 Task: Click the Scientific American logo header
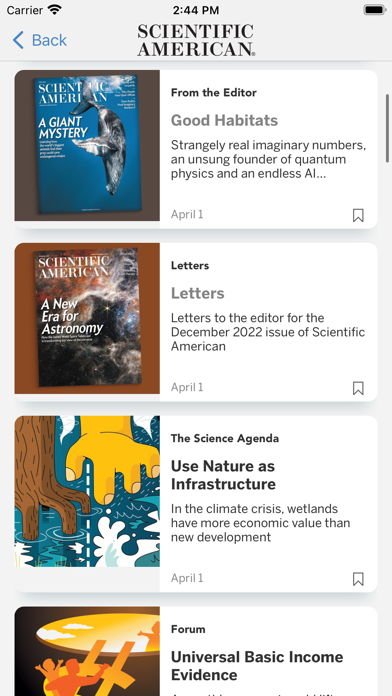(196, 40)
